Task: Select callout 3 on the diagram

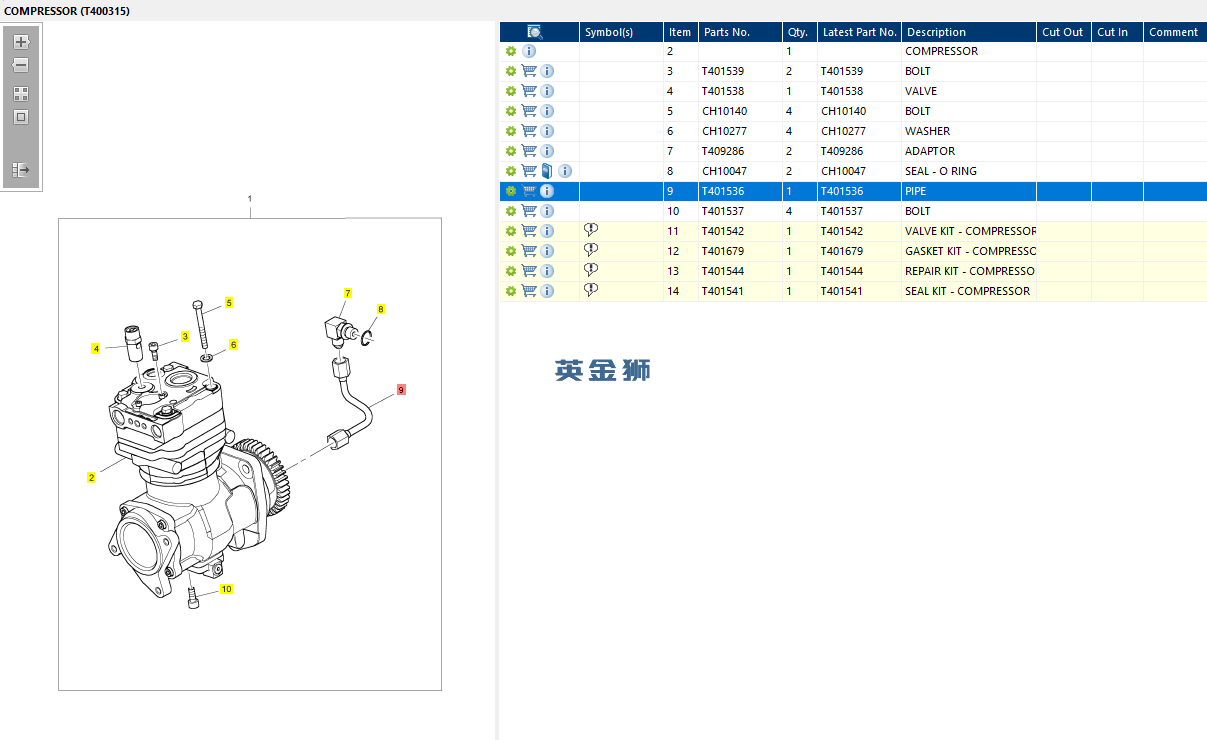Action: coord(185,337)
